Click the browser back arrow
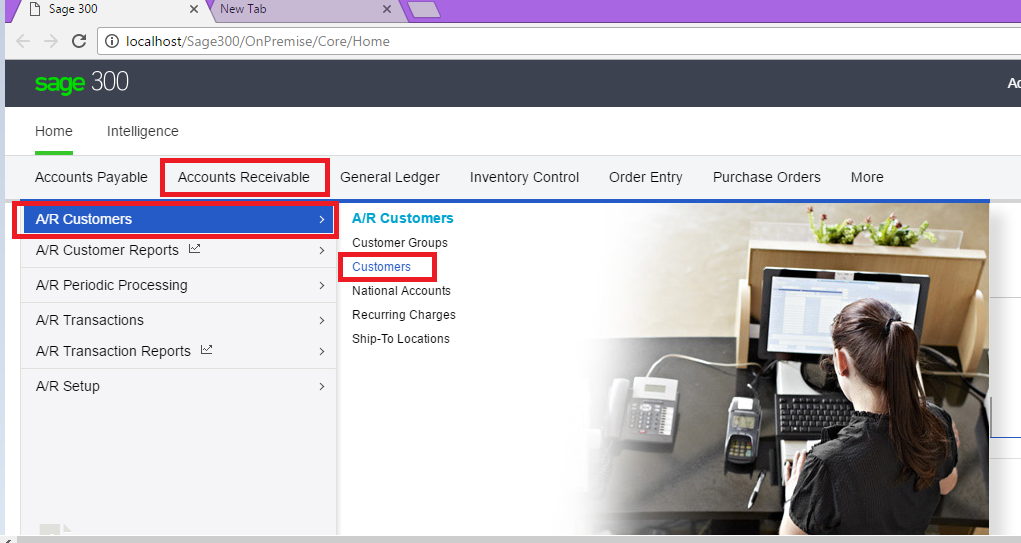Viewport: 1021px width, 543px height. pyautogui.click(x=23, y=41)
